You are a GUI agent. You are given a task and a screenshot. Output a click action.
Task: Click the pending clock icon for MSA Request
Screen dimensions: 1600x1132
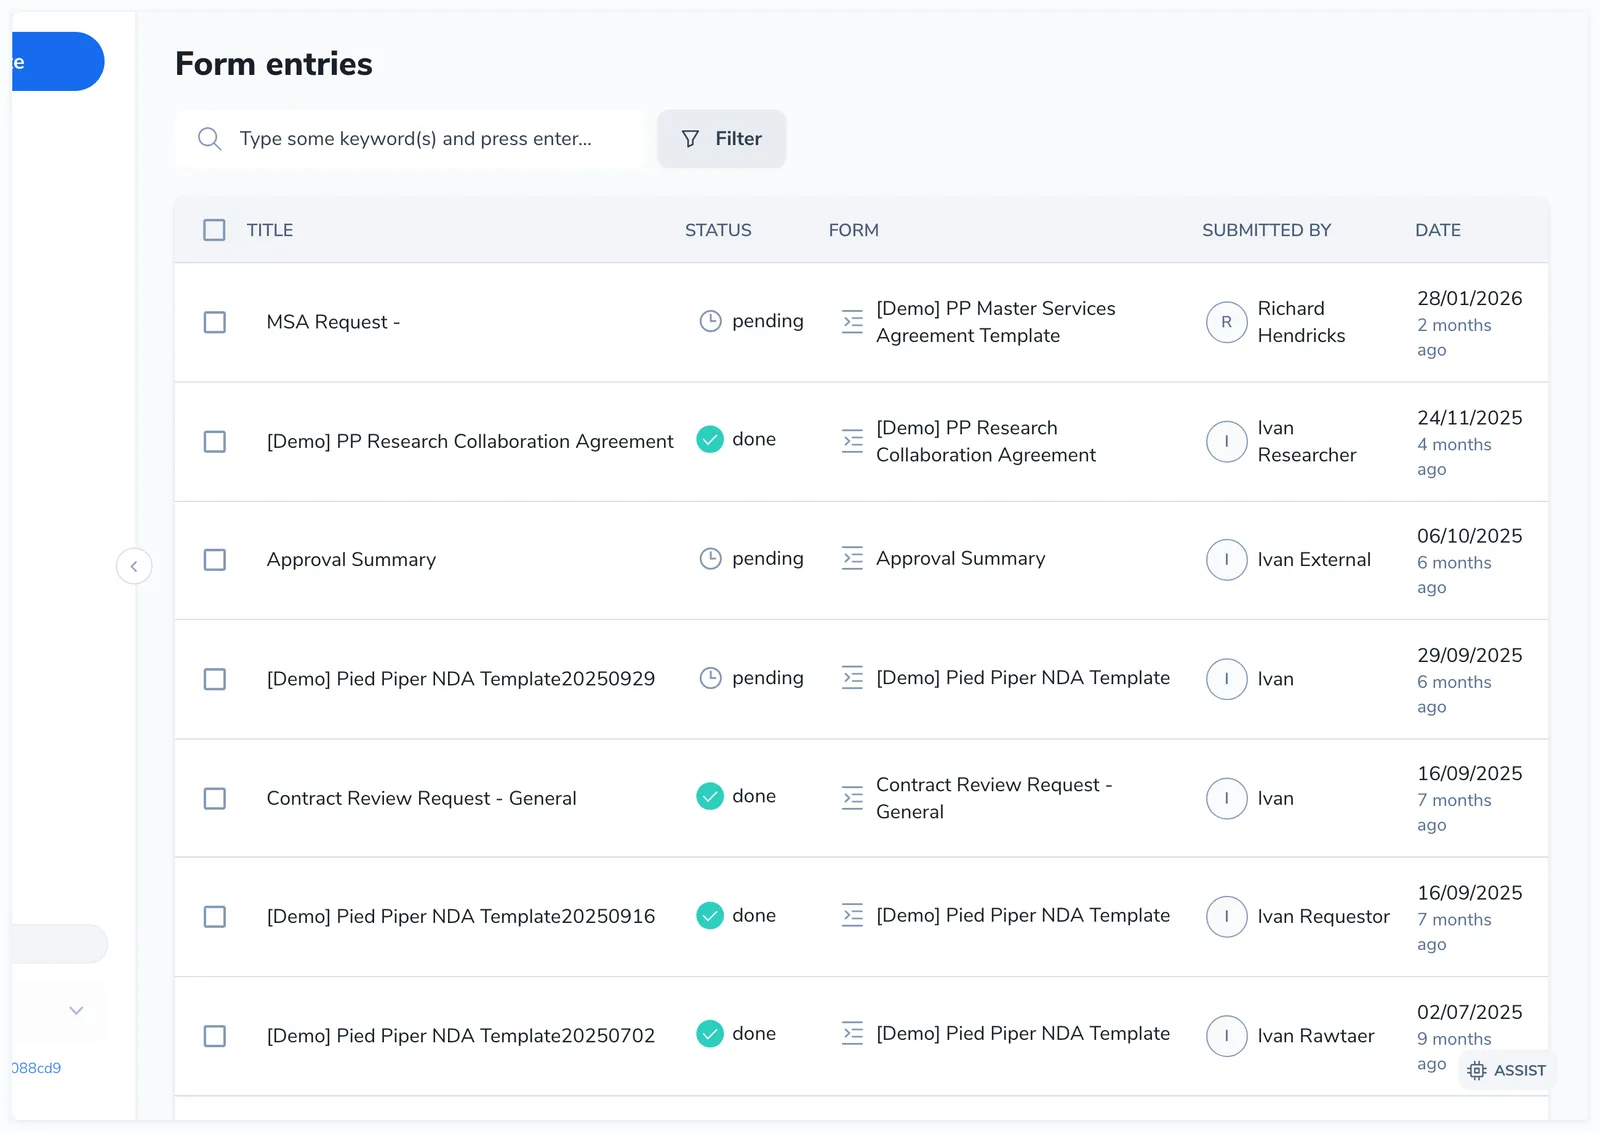point(710,321)
